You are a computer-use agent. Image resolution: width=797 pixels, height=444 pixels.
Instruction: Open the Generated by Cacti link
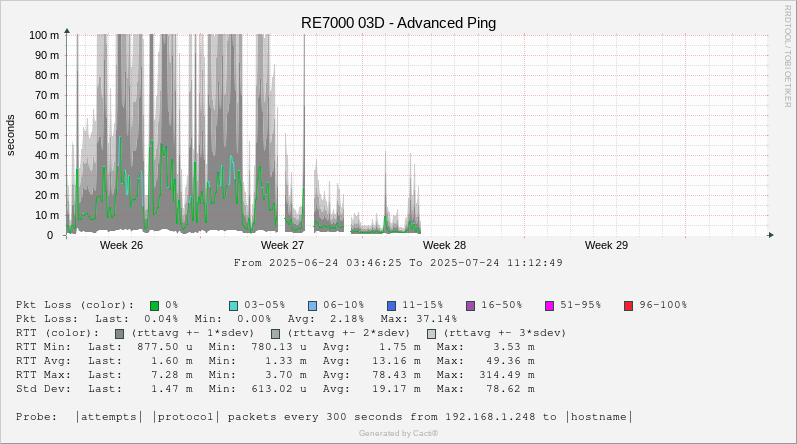(398, 433)
